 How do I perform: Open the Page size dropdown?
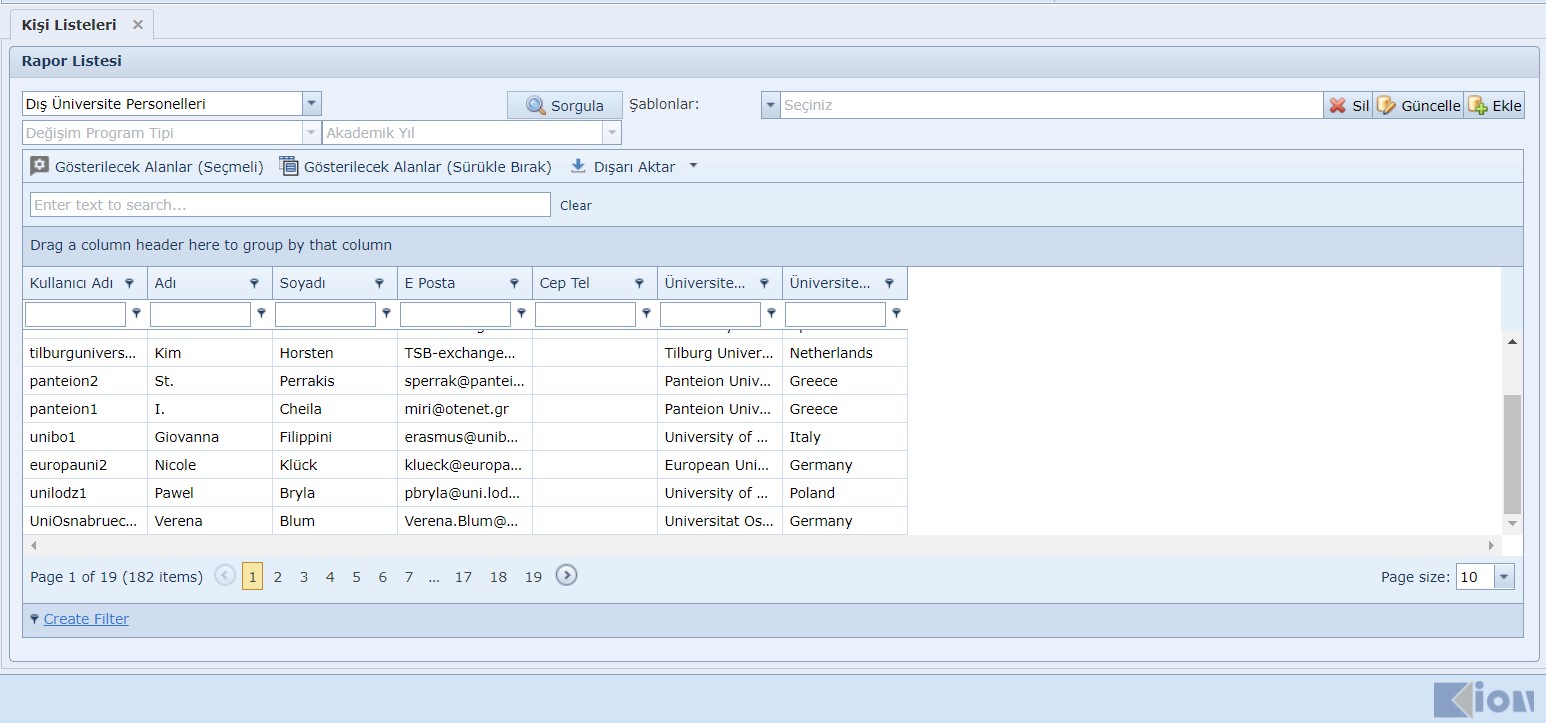[1504, 577]
